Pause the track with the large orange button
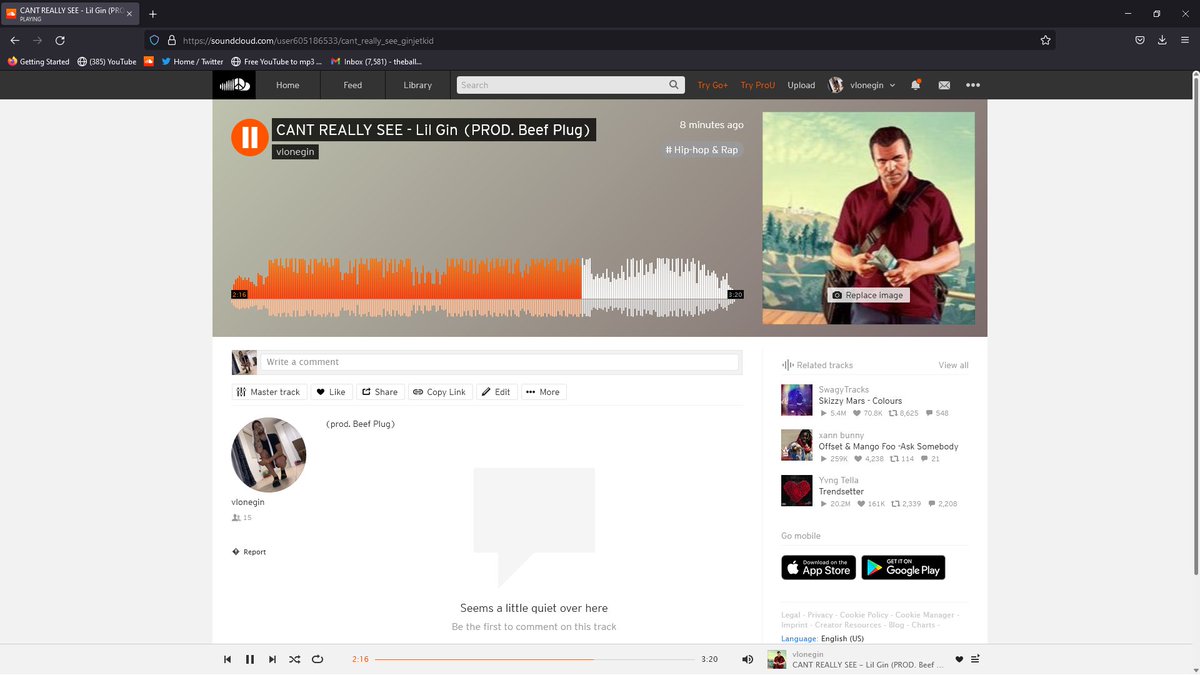The height and width of the screenshot is (675, 1200). click(250, 137)
